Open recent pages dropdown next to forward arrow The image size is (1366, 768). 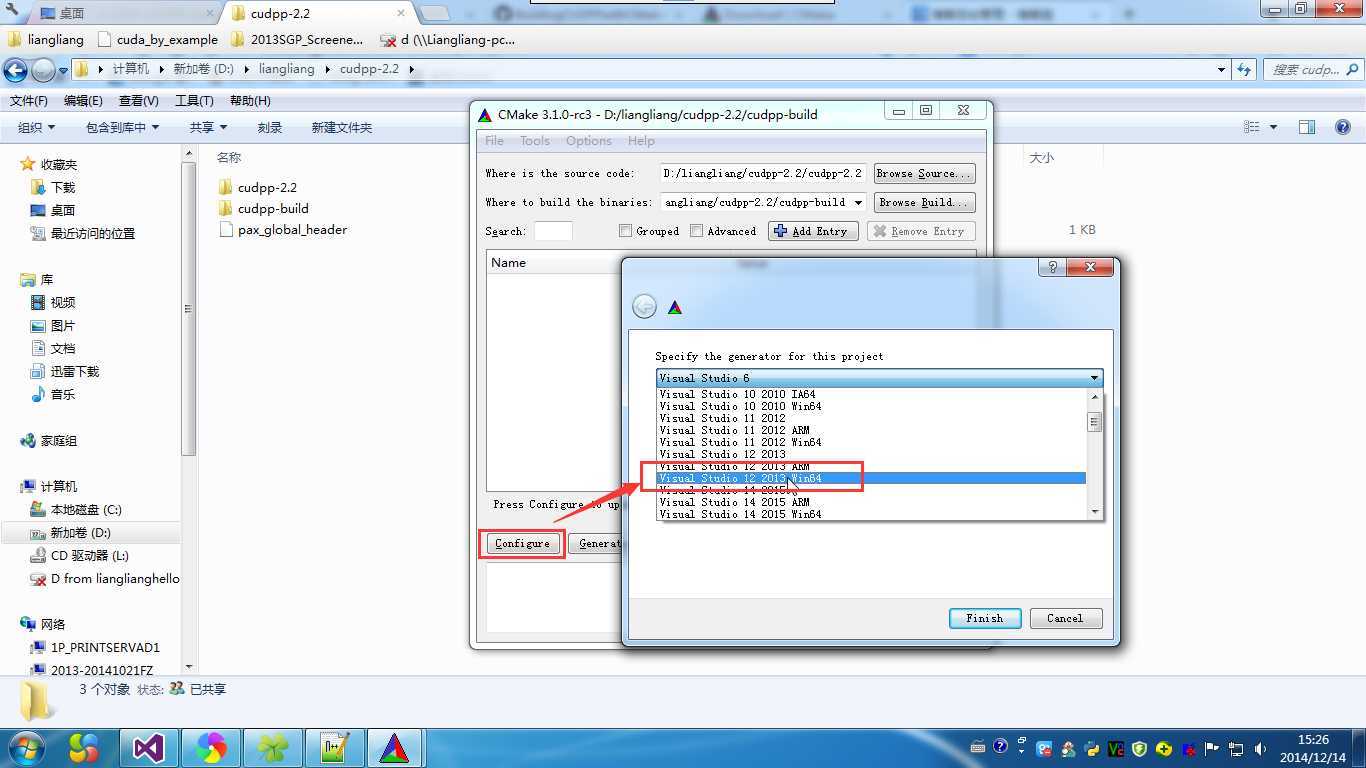(x=63, y=70)
